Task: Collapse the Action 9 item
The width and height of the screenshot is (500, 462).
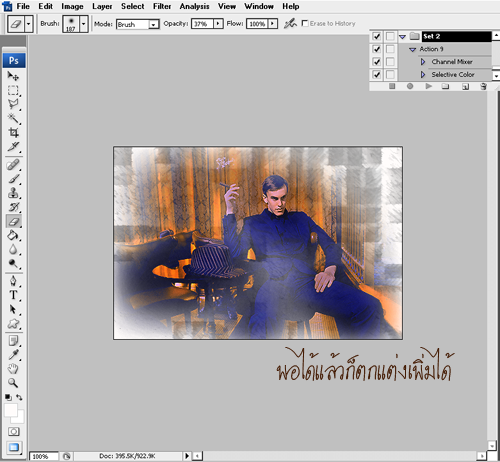Action: [x=413, y=49]
